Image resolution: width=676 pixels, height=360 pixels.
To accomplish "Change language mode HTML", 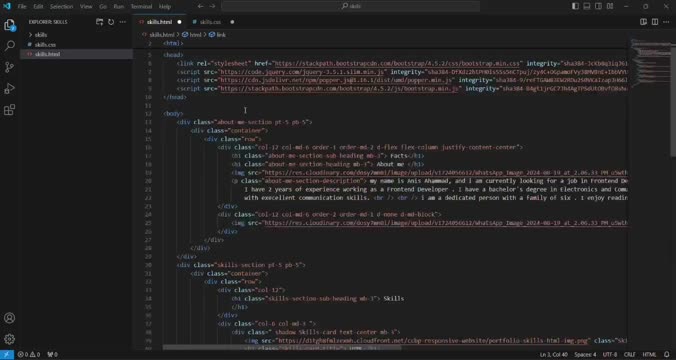I will pyautogui.click(x=649, y=355).
